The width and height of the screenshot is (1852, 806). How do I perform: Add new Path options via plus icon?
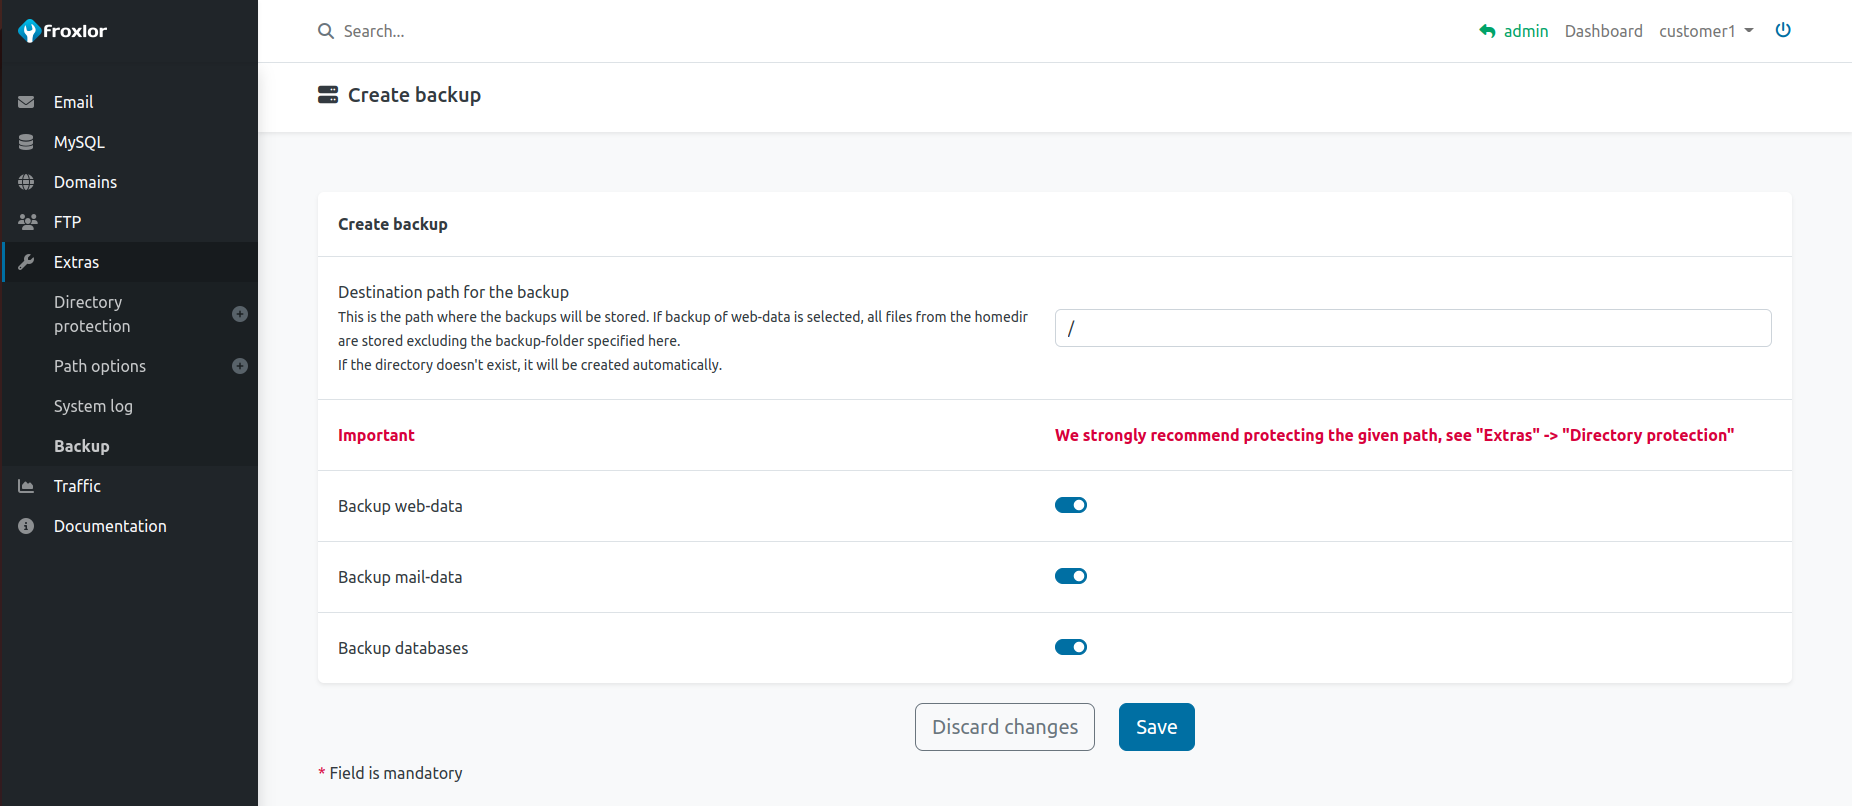tap(240, 366)
